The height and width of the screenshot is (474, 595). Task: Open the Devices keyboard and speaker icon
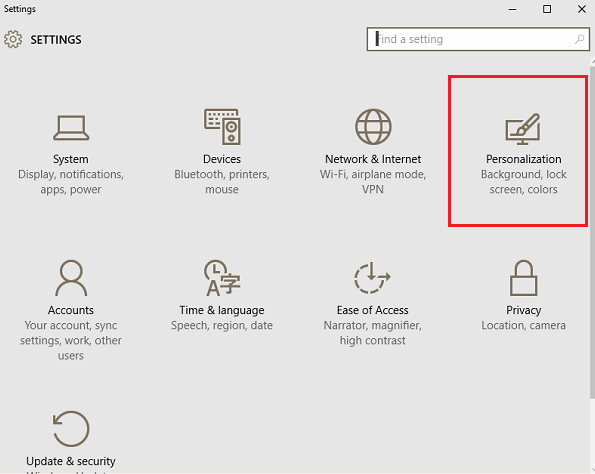click(x=222, y=127)
